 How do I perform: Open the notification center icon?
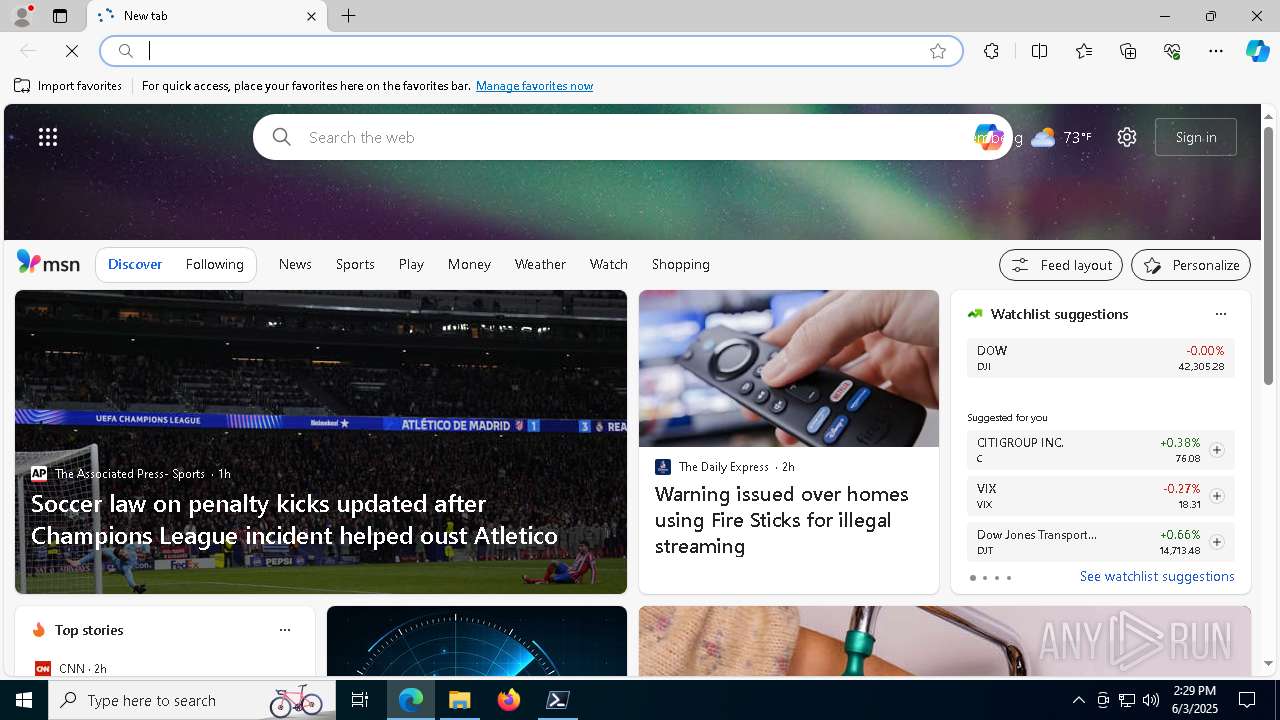(1247, 700)
